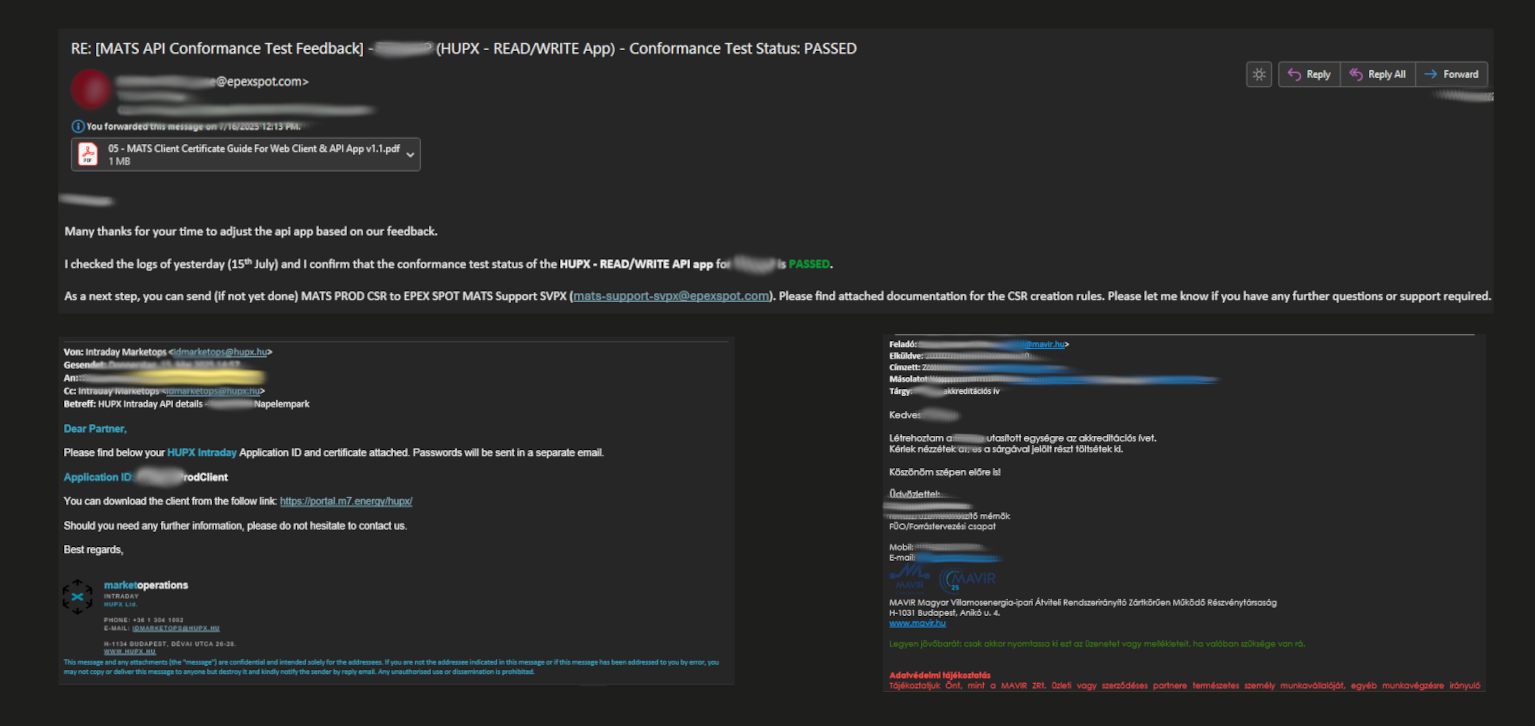
Task: Click the green PASSED status word
Action: click(x=810, y=264)
